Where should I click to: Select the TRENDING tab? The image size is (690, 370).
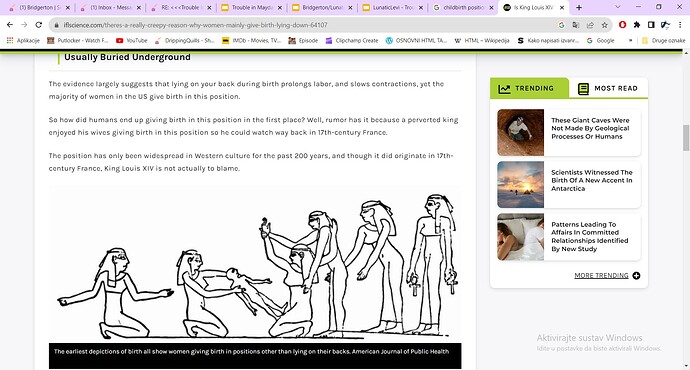coord(529,88)
